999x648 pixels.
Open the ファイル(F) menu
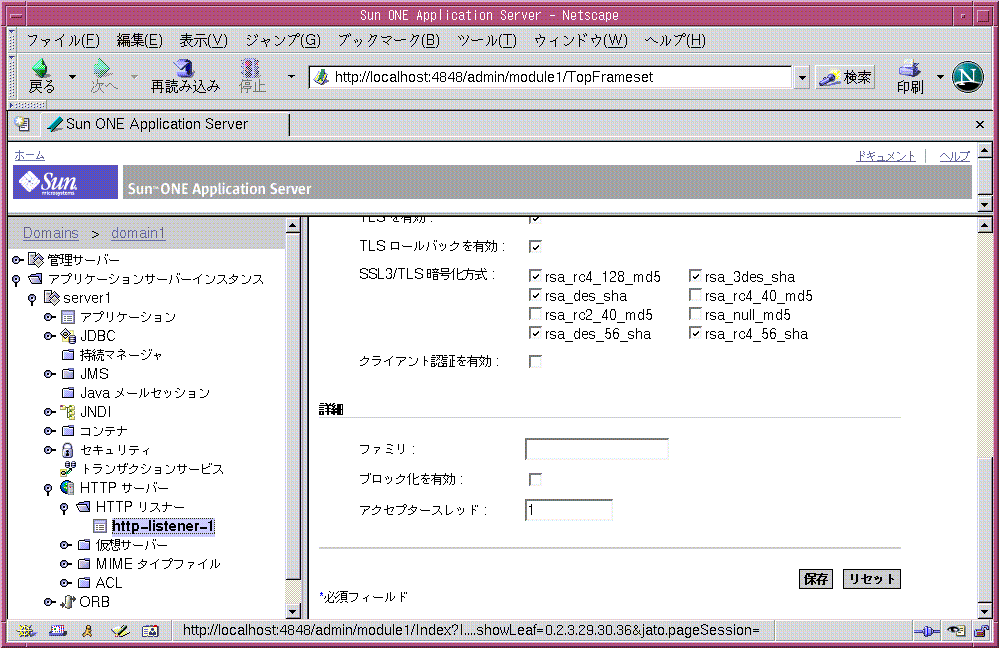click(63, 41)
